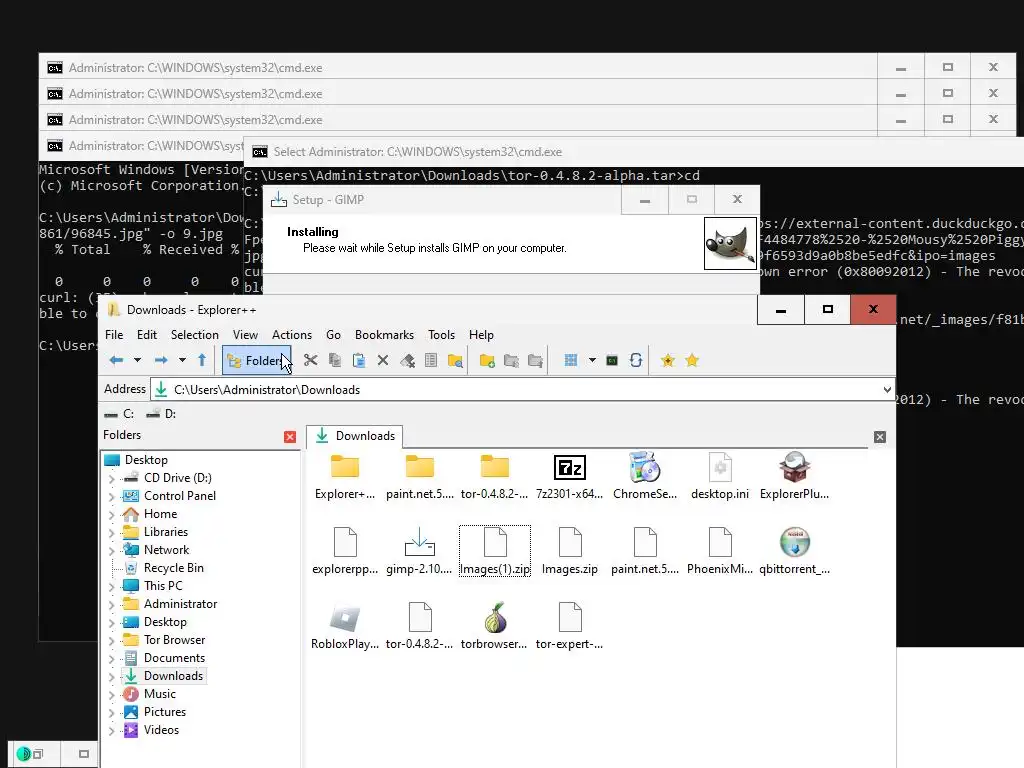1024x768 pixels.
Task: Toggle the Folders pane button
Action: pos(257,360)
